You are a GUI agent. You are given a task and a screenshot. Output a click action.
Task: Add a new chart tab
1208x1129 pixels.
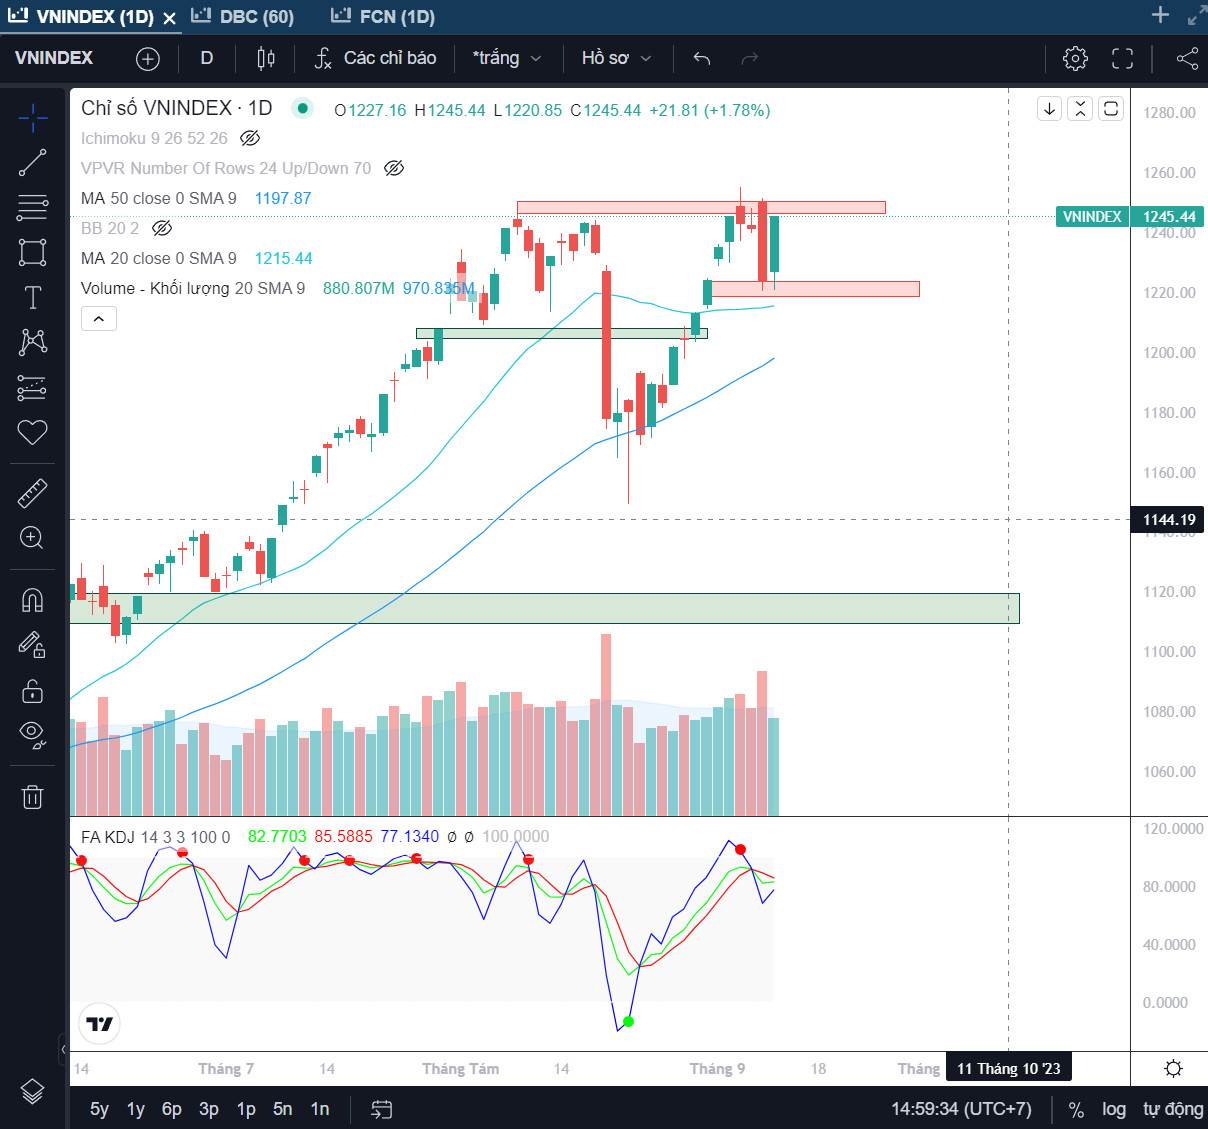click(x=1160, y=15)
